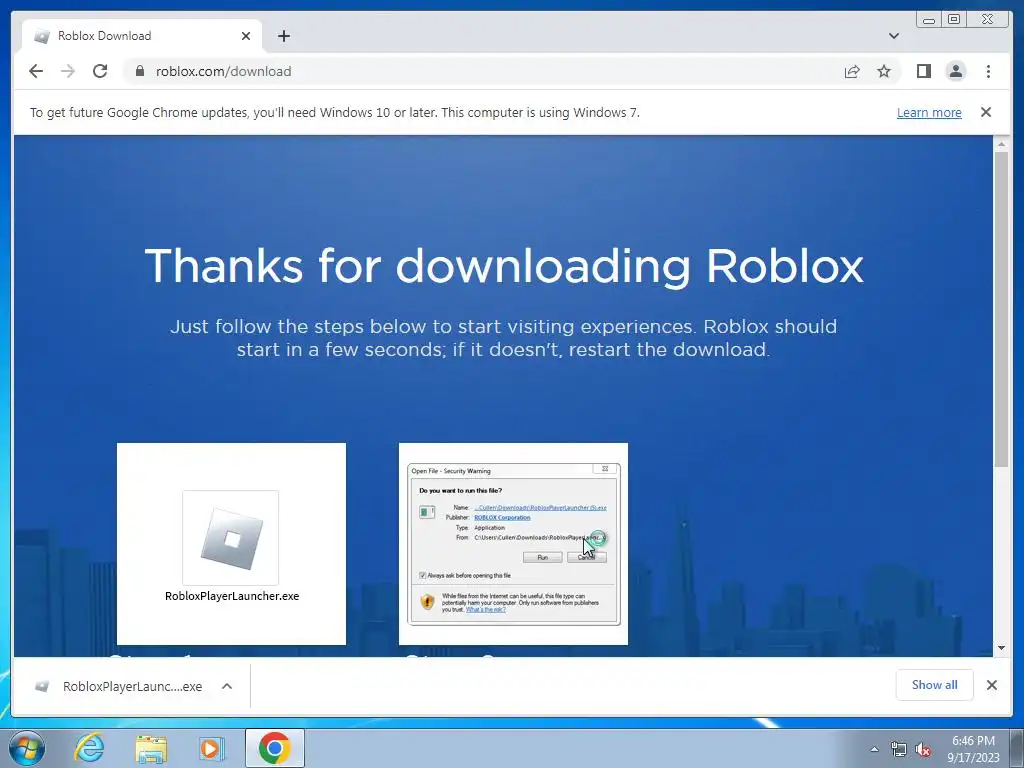Close the Roblox Download tab

246,36
